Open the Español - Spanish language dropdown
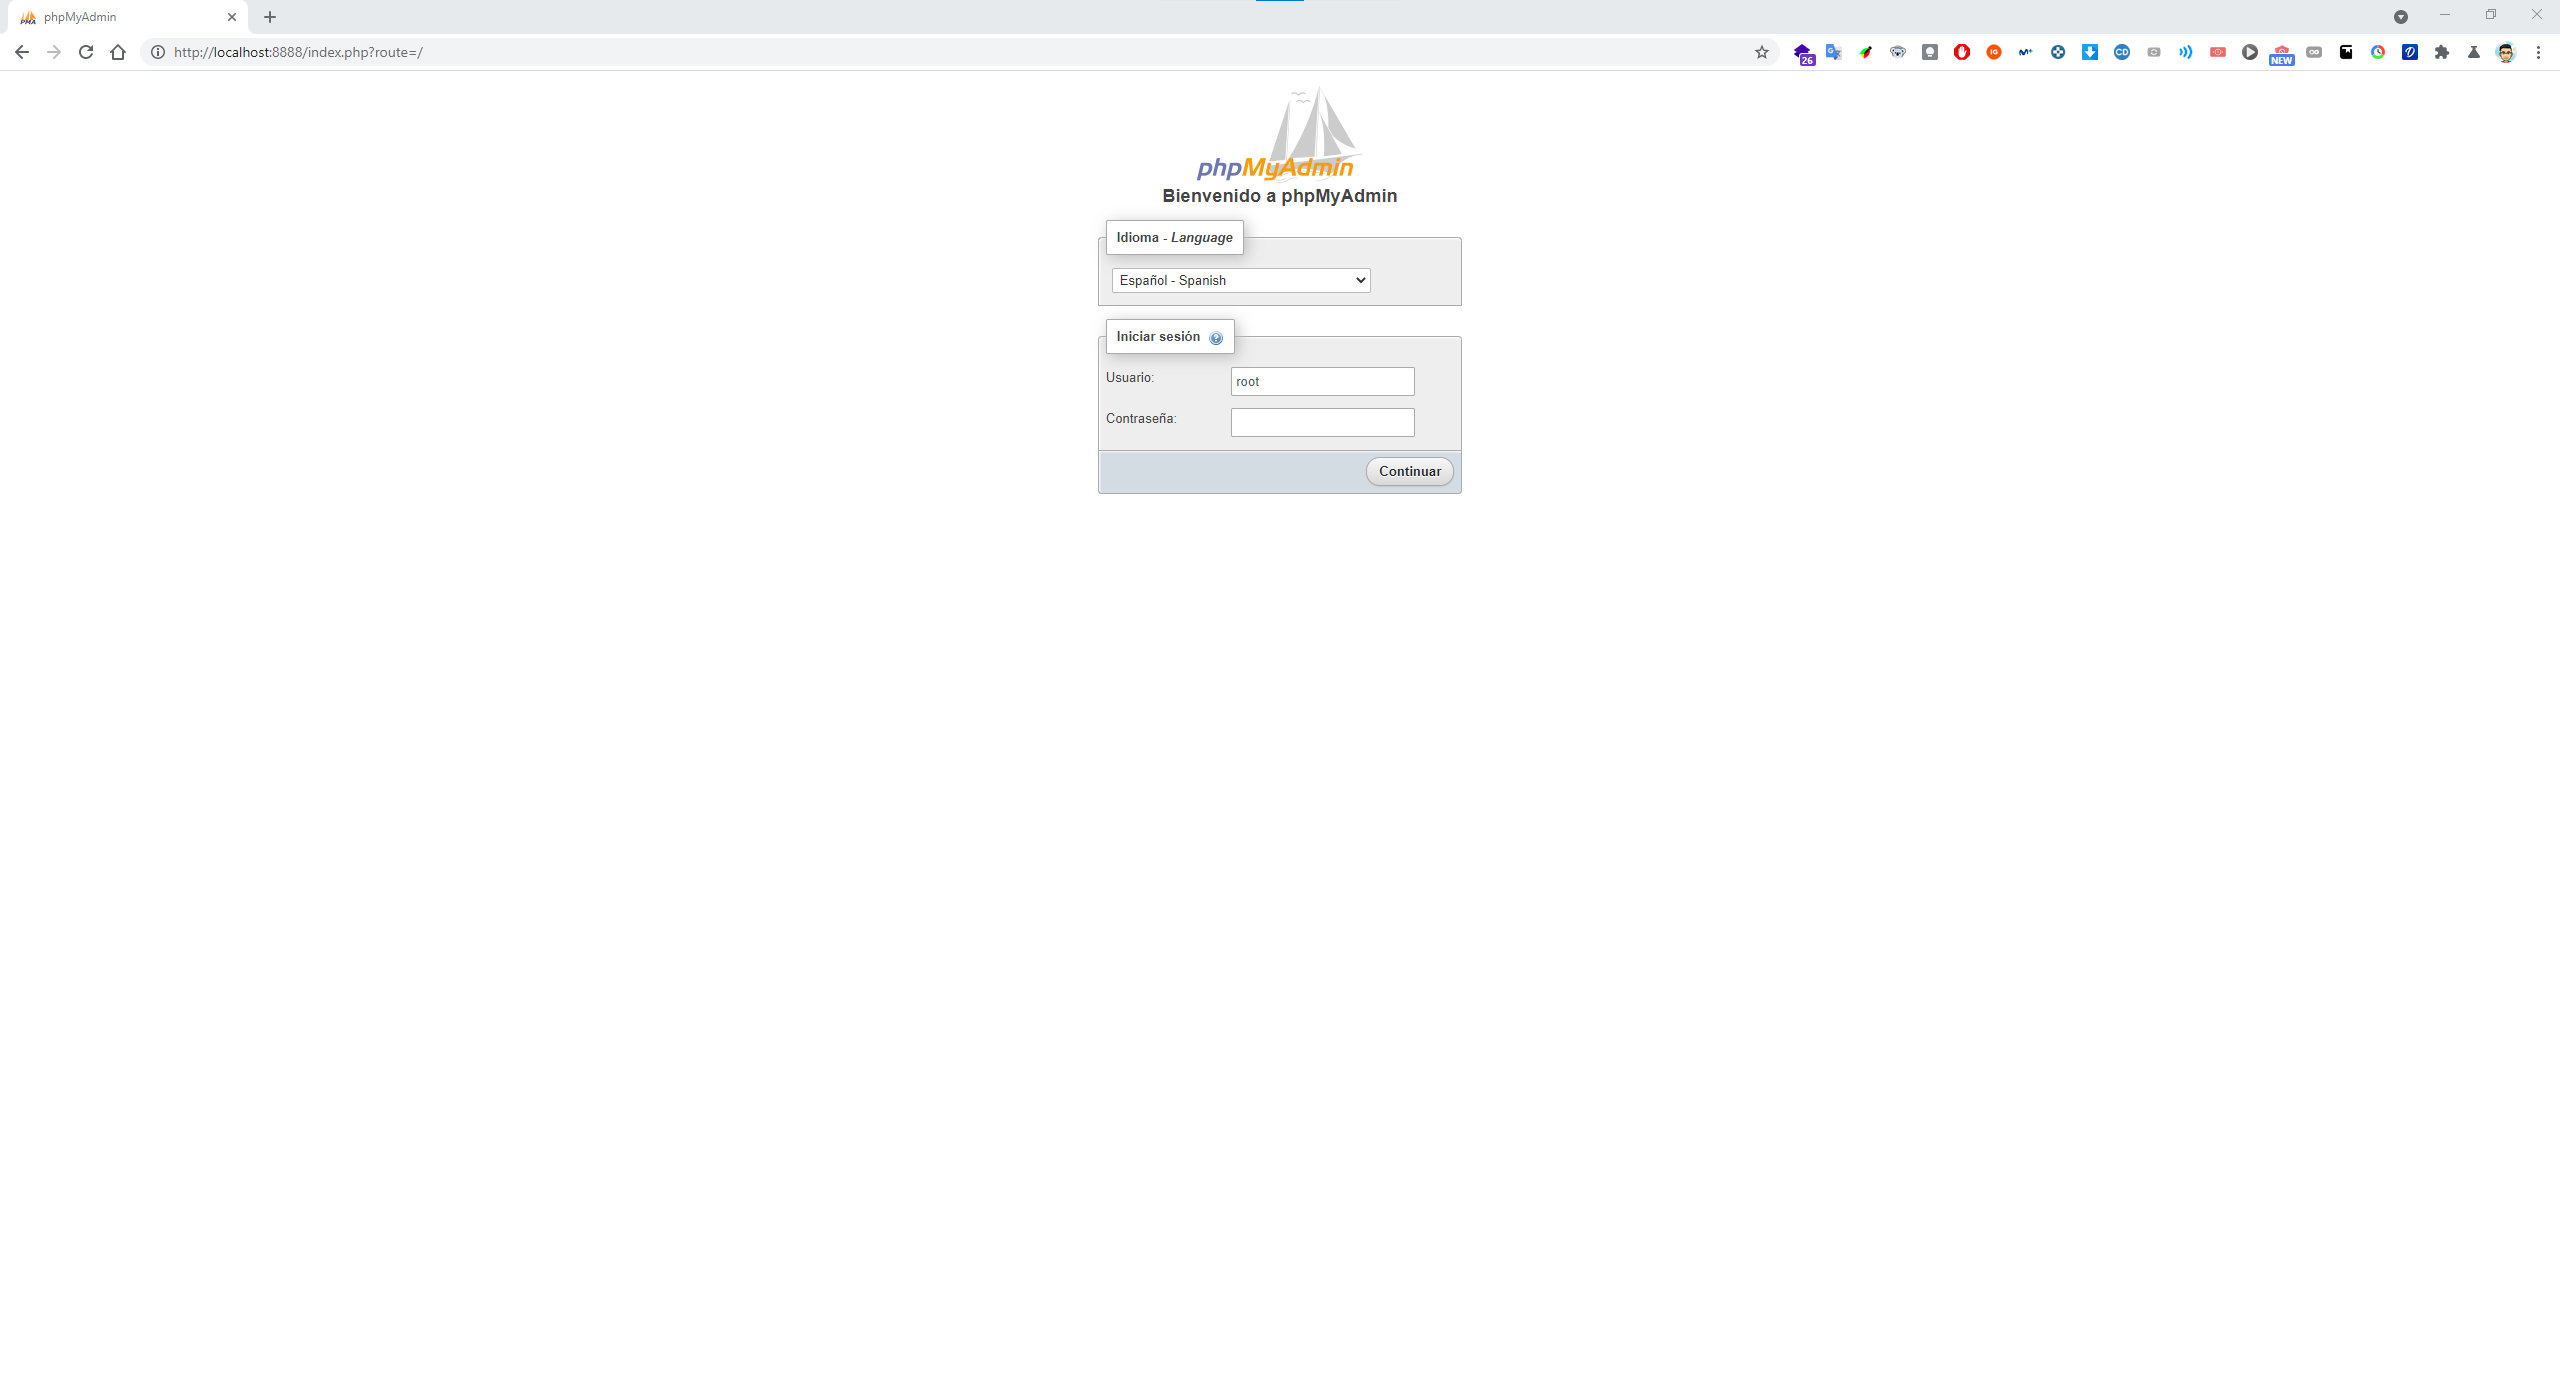The height and width of the screenshot is (1400, 2560). point(1240,280)
